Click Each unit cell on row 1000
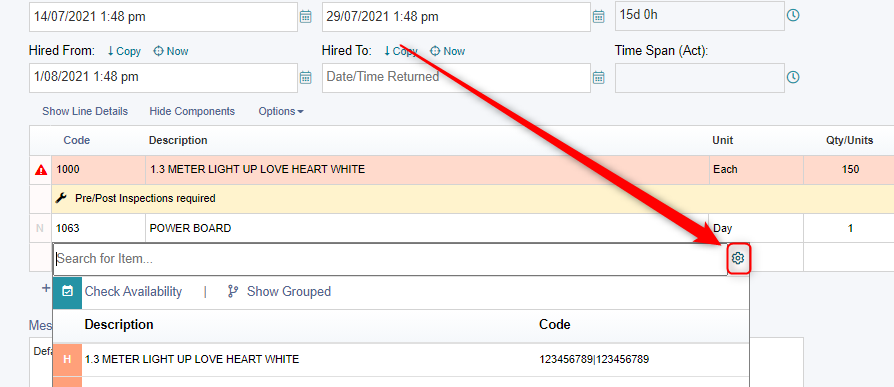Screen dimensions: 894x387 point(756,170)
